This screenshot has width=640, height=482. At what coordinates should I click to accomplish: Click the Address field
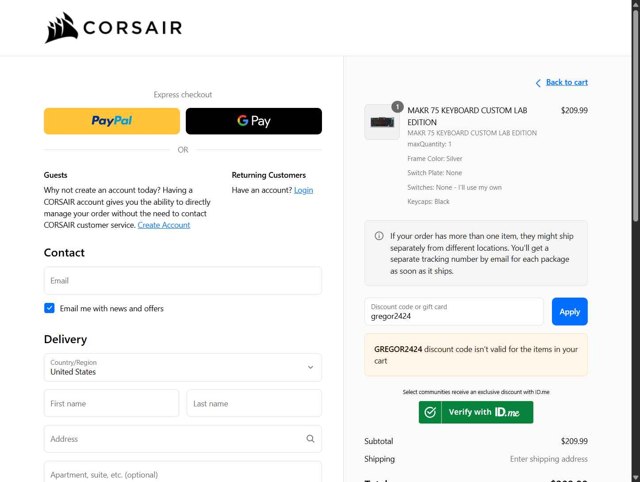click(x=183, y=439)
